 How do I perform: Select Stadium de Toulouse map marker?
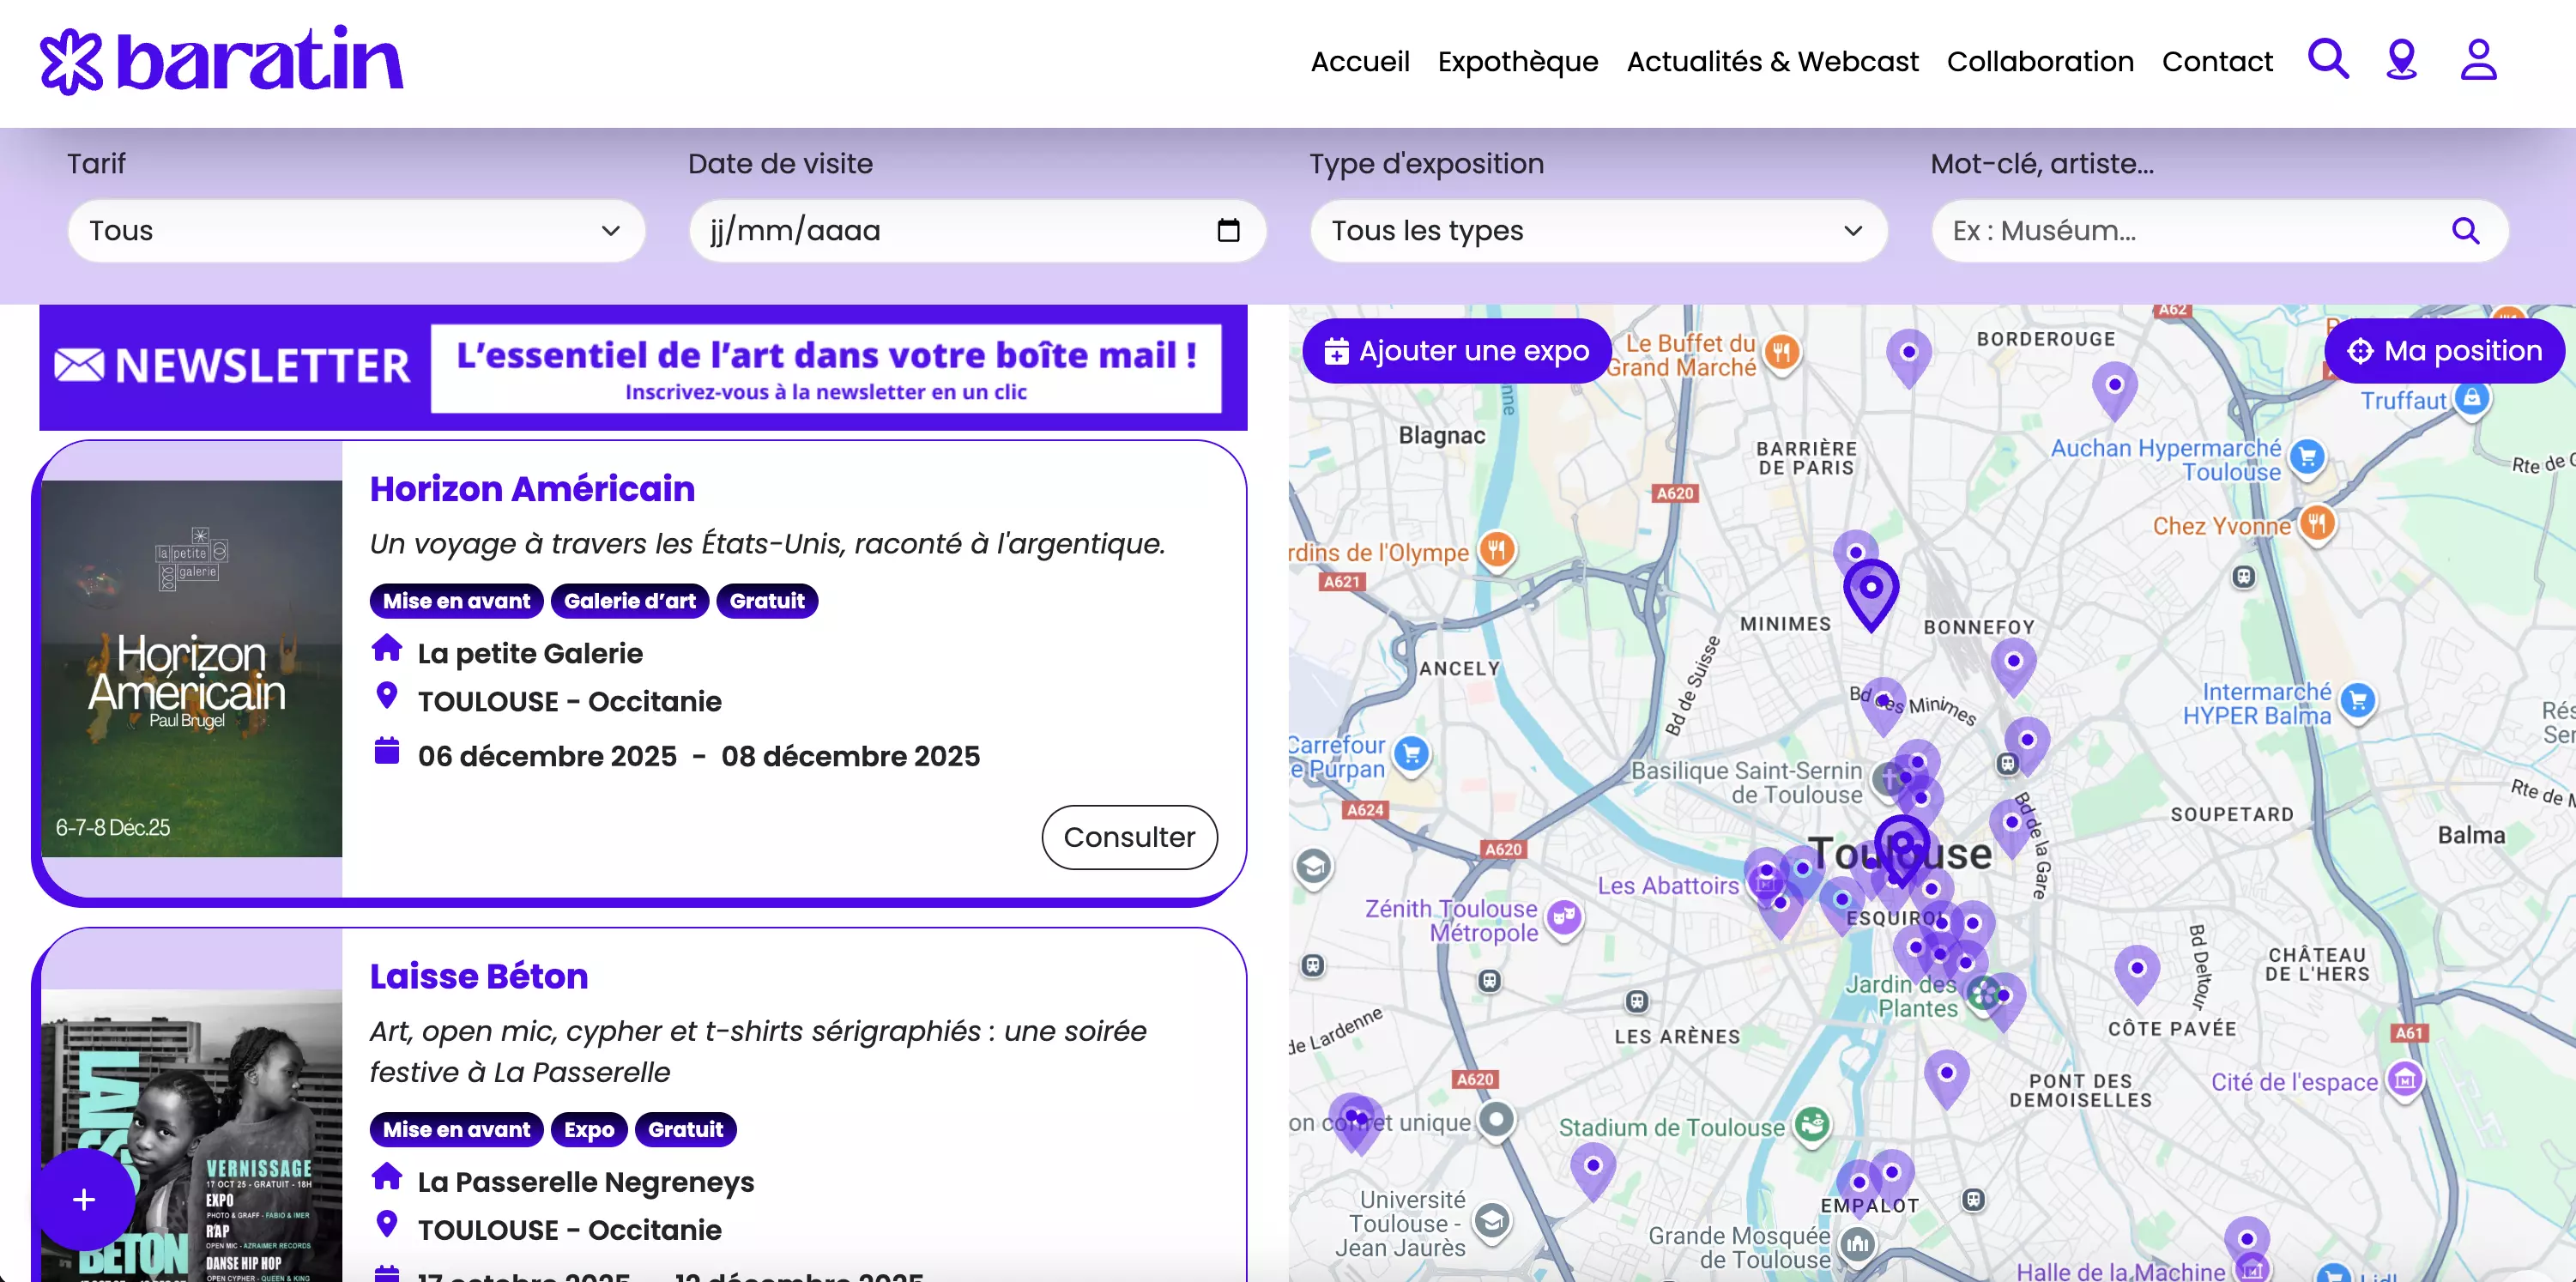[1811, 1124]
